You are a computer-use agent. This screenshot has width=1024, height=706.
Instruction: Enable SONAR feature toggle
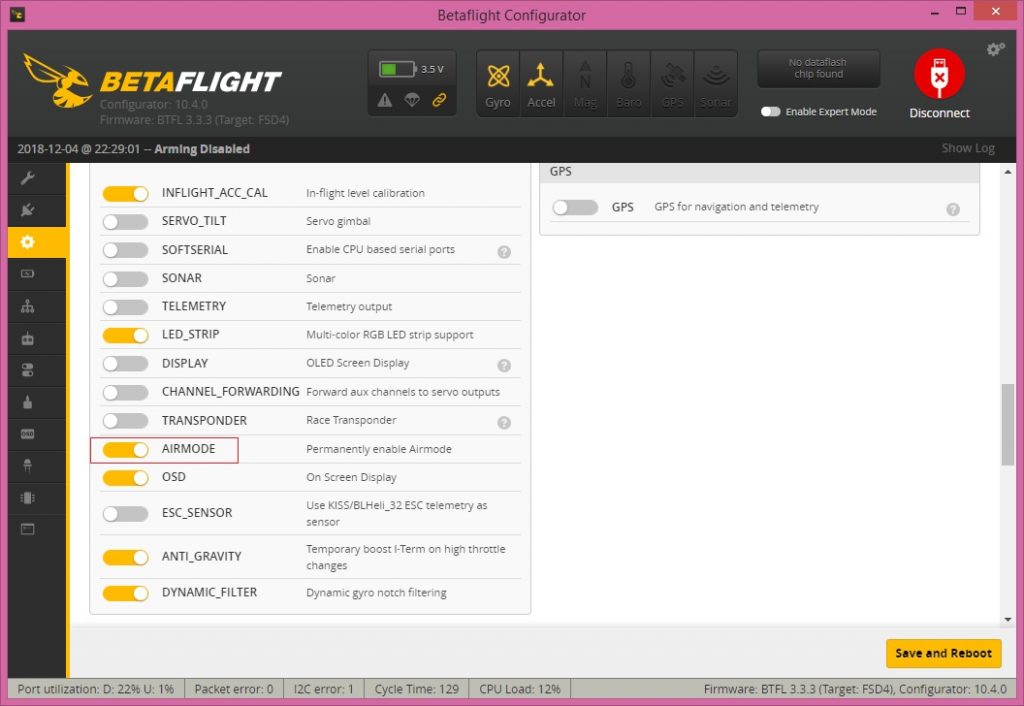tap(125, 279)
